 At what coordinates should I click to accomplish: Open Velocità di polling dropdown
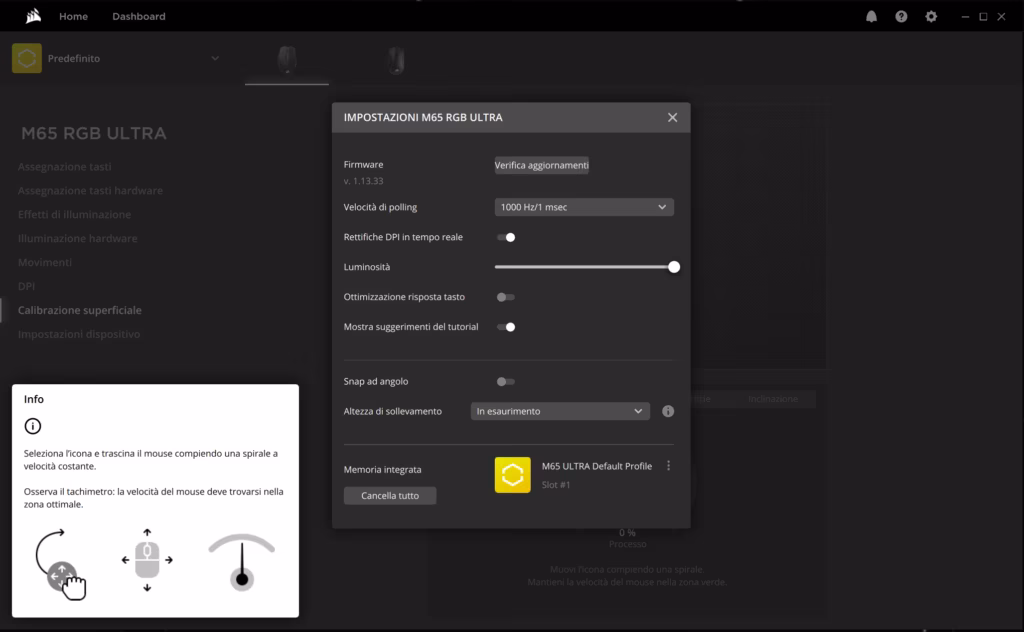[x=584, y=207]
